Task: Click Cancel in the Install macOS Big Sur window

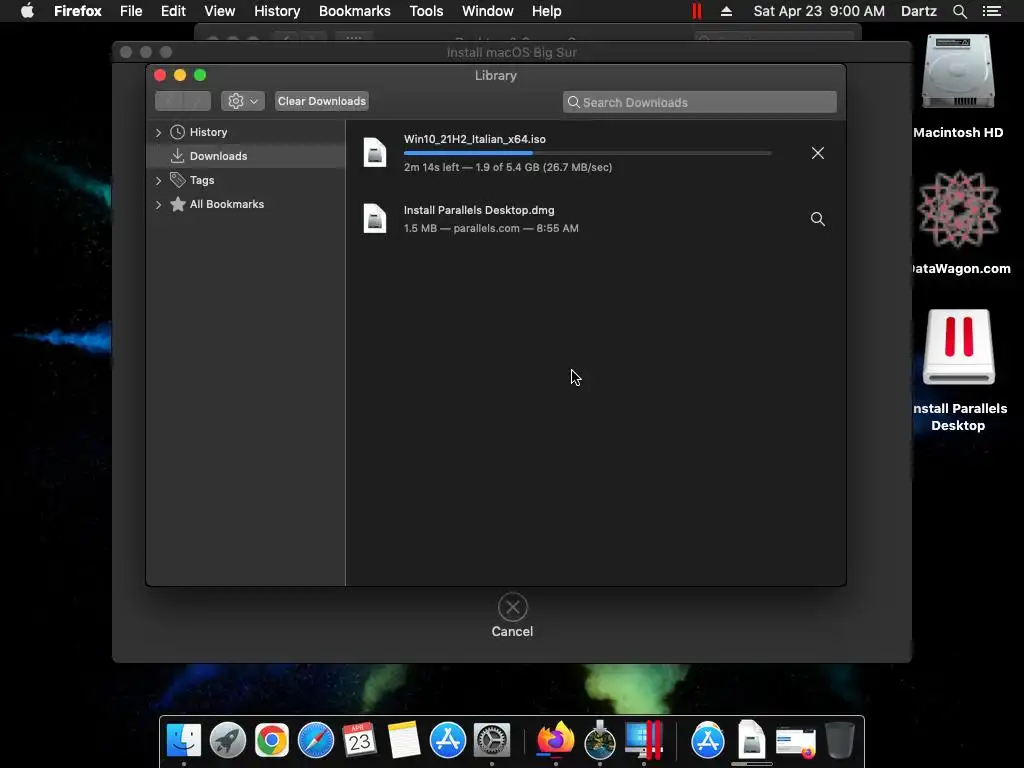Action: click(x=513, y=615)
